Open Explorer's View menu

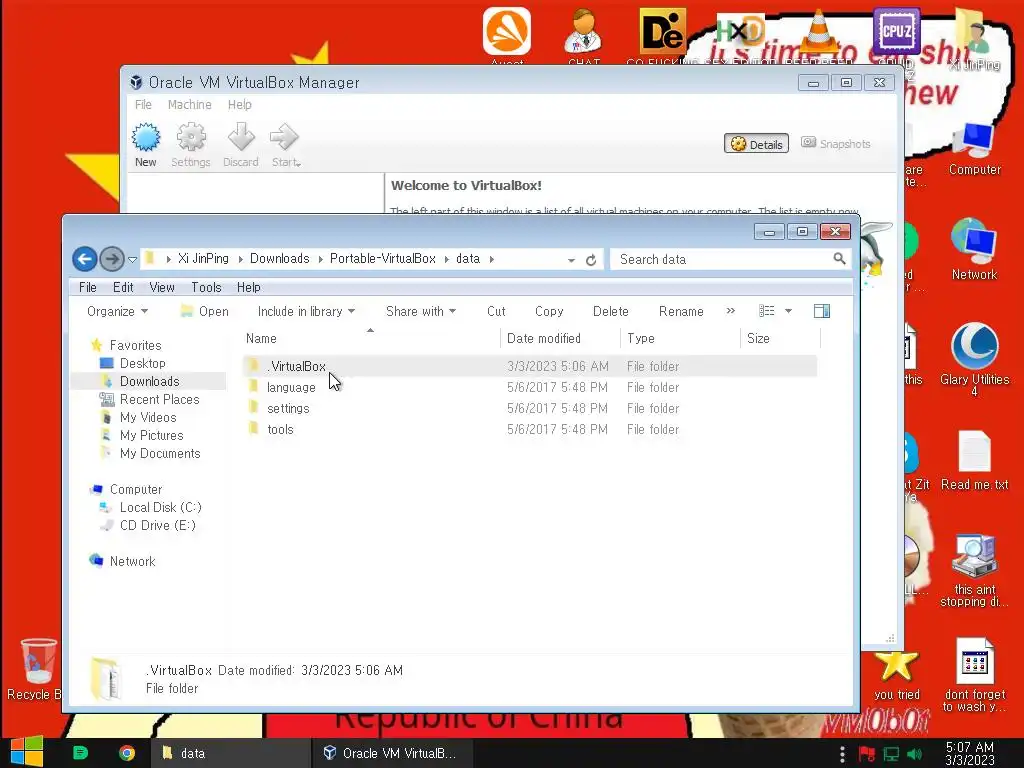point(162,287)
